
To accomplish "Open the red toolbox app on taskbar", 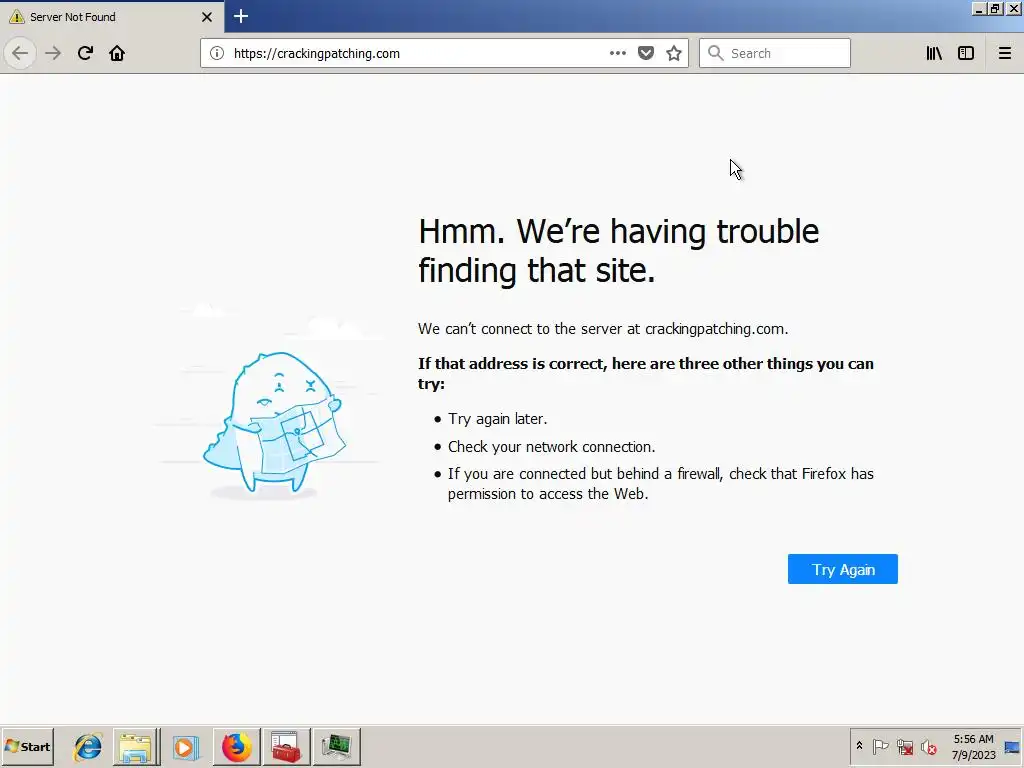I will coord(286,746).
